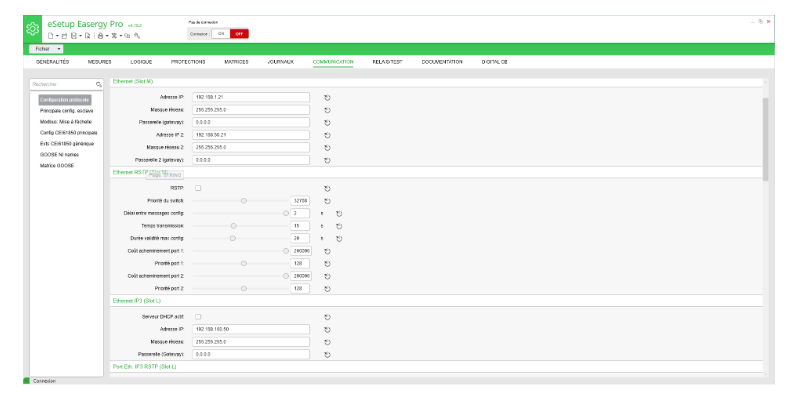This screenshot has height=396, width=796.
Task: Expand the save icon dropdown arrow
Action: coord(80,36)
